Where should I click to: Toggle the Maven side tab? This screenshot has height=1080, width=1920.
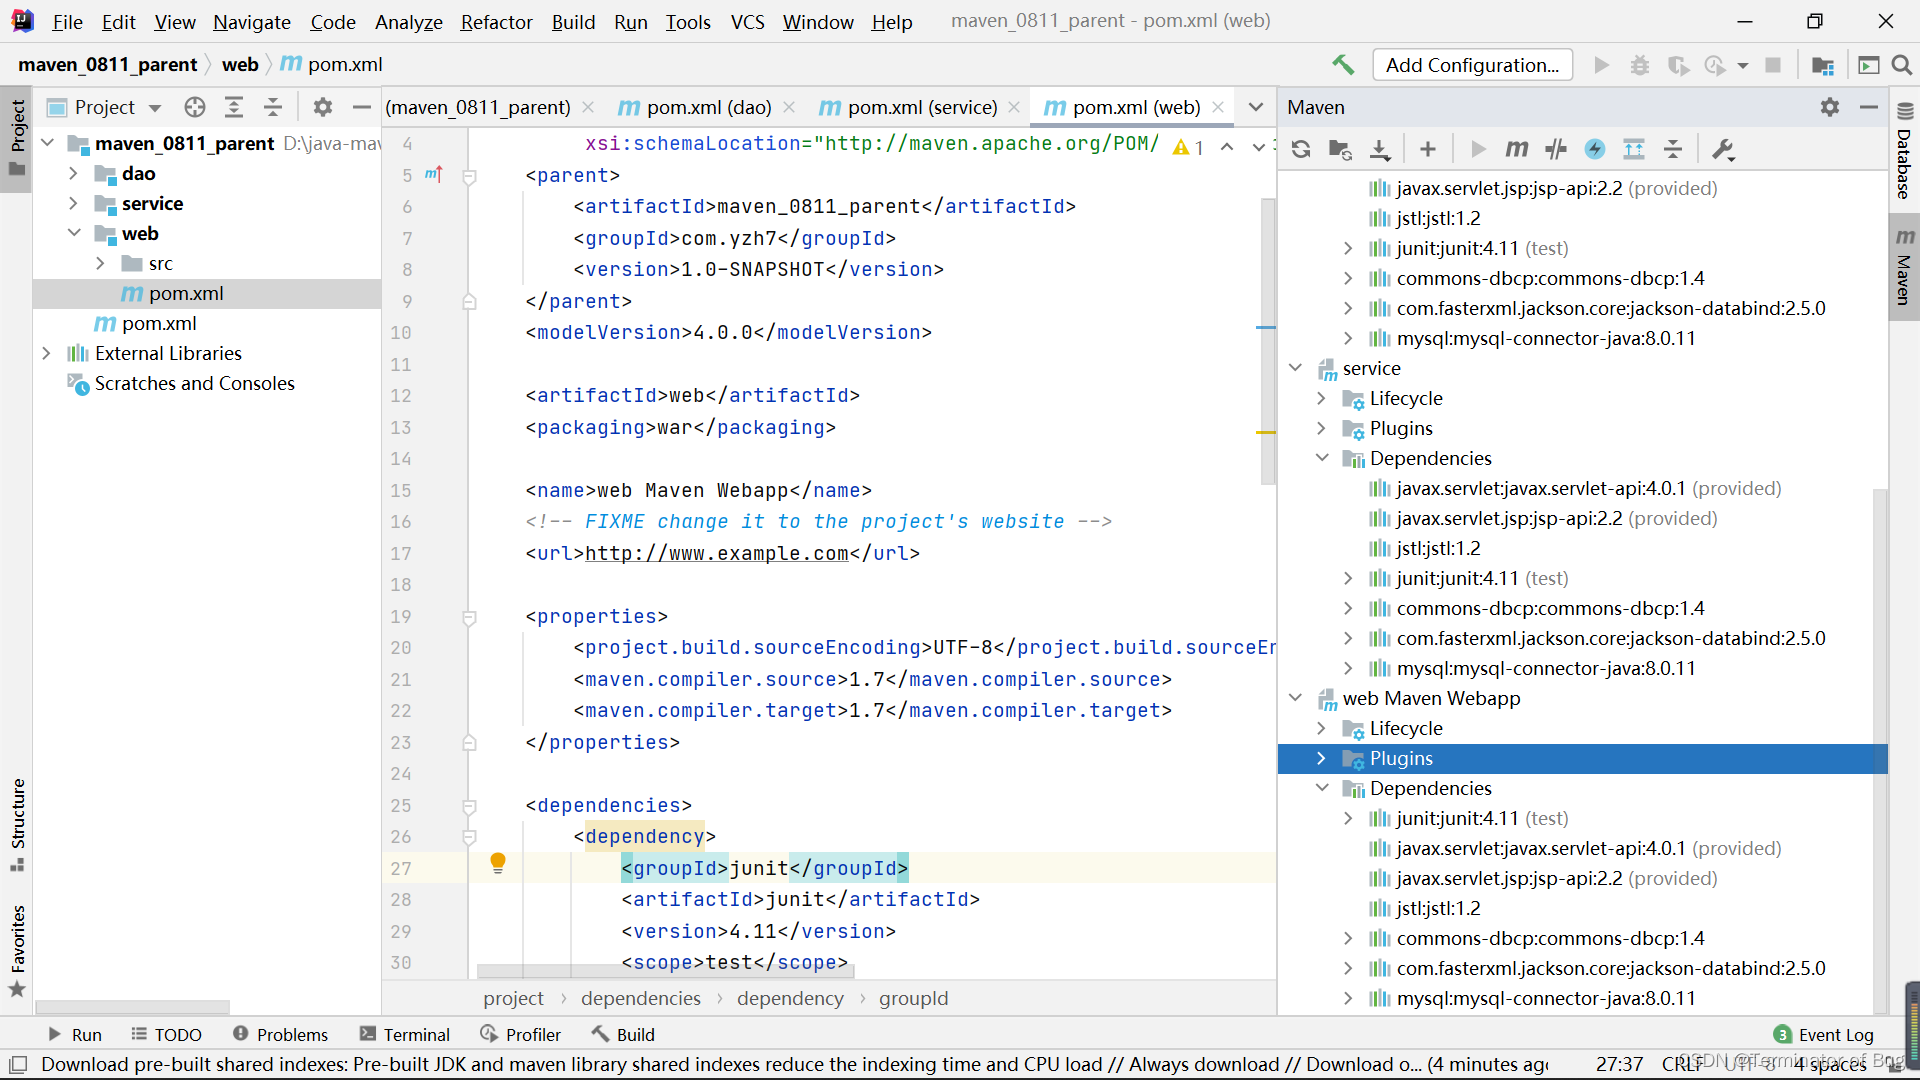(x=1904, y=266)
